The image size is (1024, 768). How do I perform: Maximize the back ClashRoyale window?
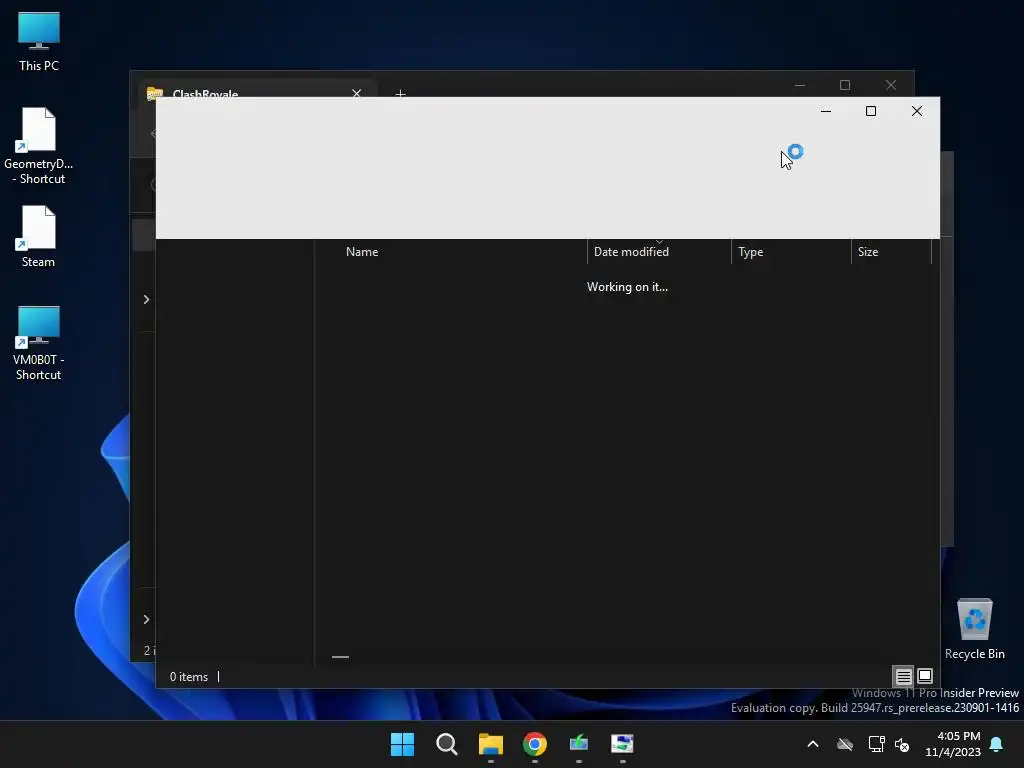845,85
